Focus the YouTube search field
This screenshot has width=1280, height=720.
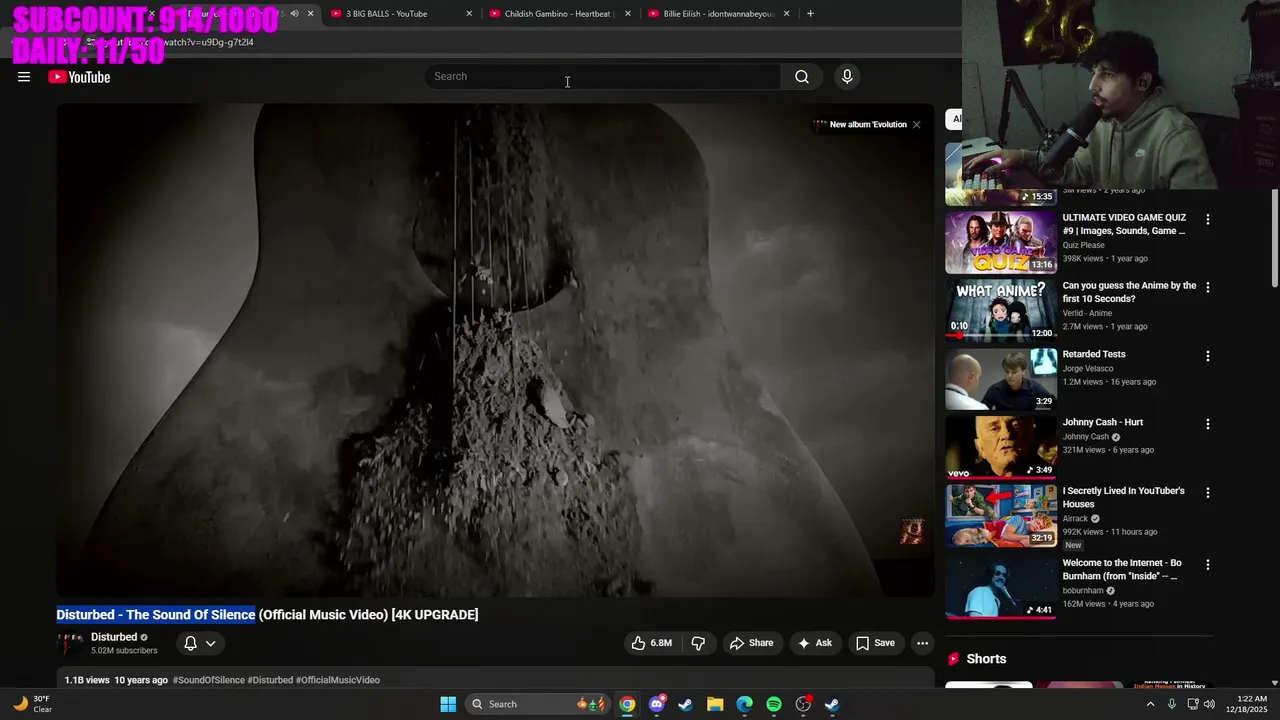coord(603,77)
